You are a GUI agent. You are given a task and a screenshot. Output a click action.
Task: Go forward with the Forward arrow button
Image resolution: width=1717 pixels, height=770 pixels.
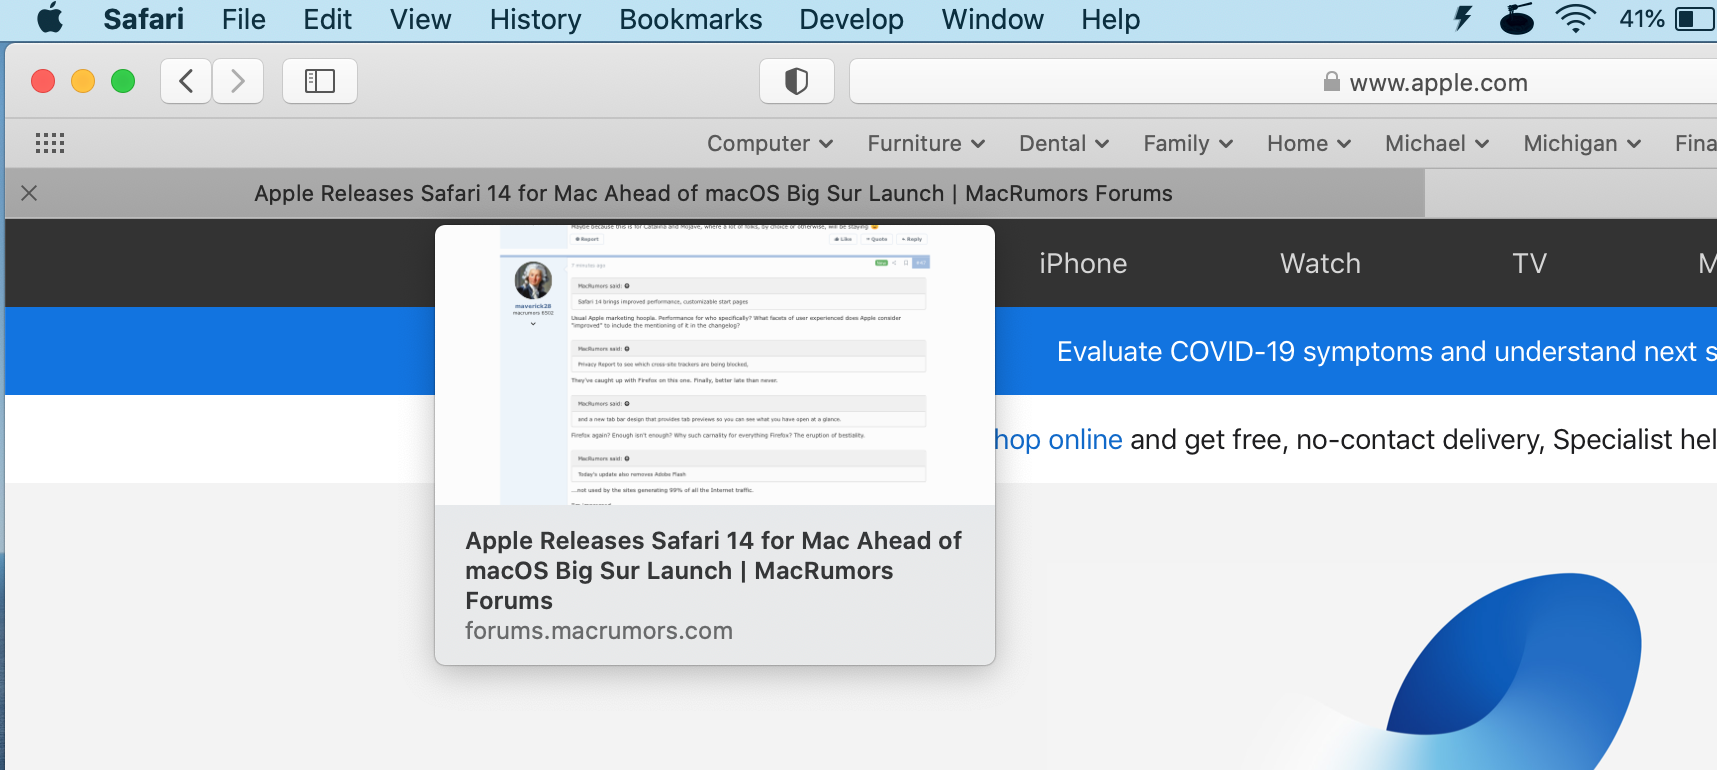[238, 81]
